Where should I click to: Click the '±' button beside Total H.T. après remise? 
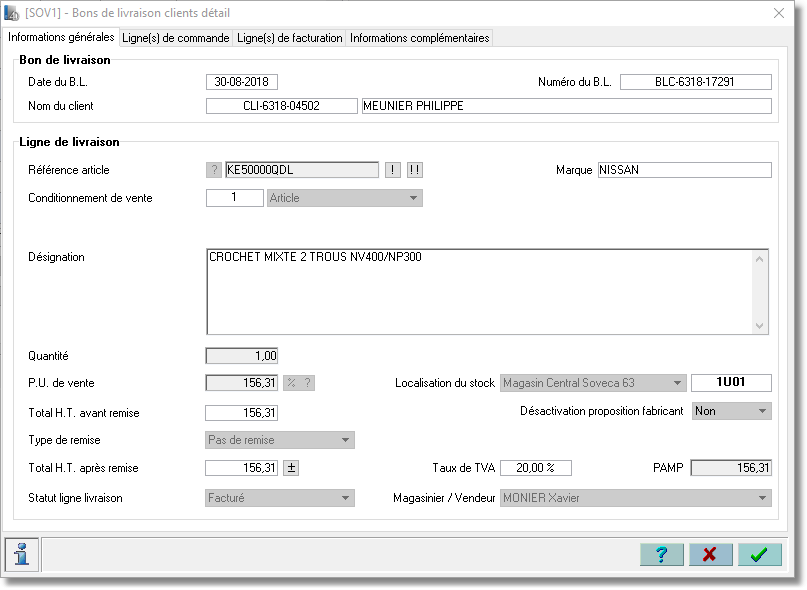[291, 468]
